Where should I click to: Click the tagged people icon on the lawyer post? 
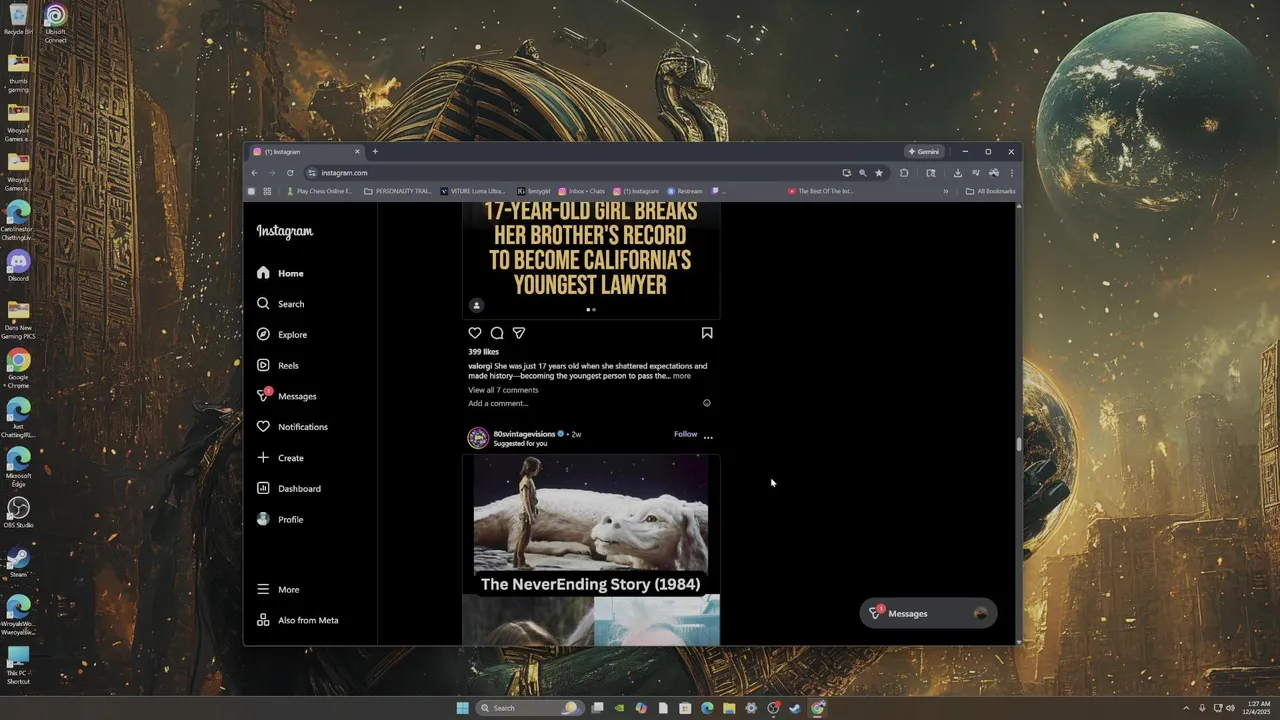pos(476,306)
